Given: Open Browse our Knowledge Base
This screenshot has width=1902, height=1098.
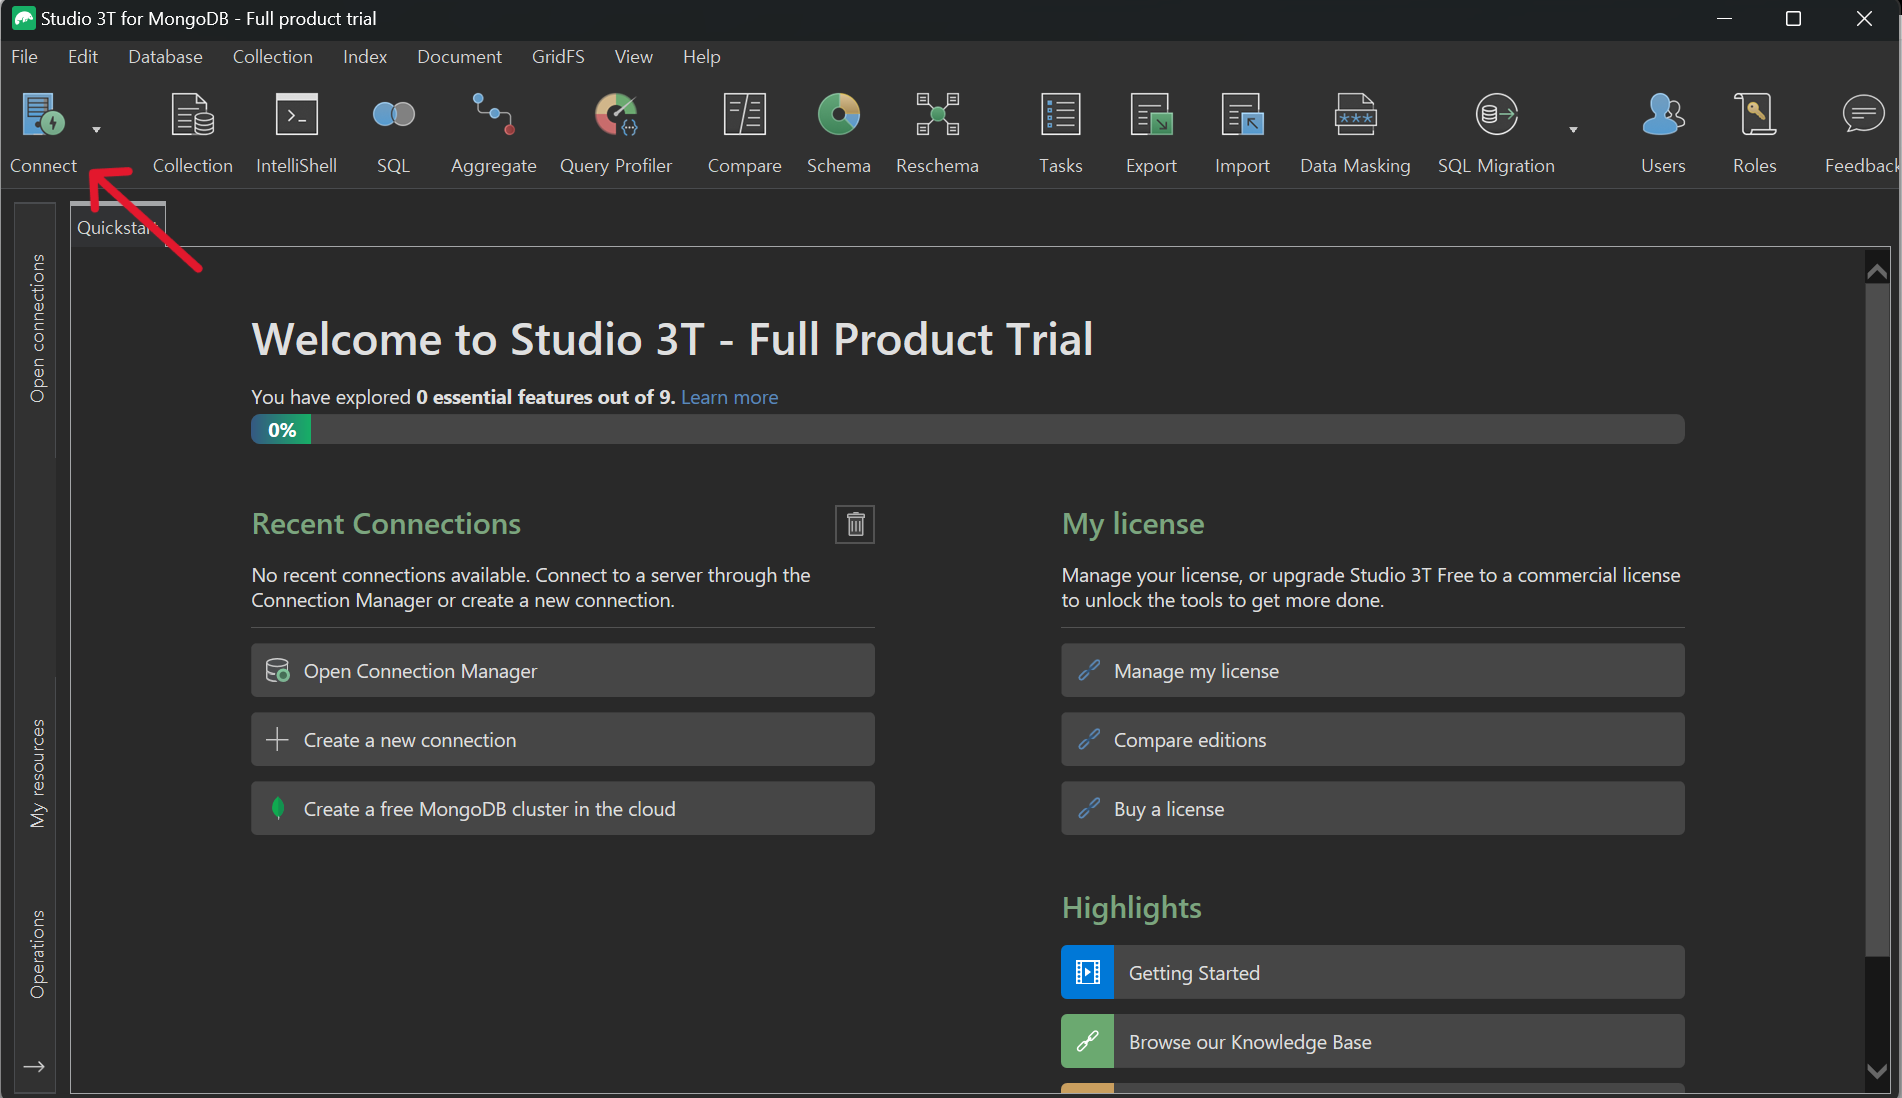Looking at the screenshot, I should [1373, 1041].
